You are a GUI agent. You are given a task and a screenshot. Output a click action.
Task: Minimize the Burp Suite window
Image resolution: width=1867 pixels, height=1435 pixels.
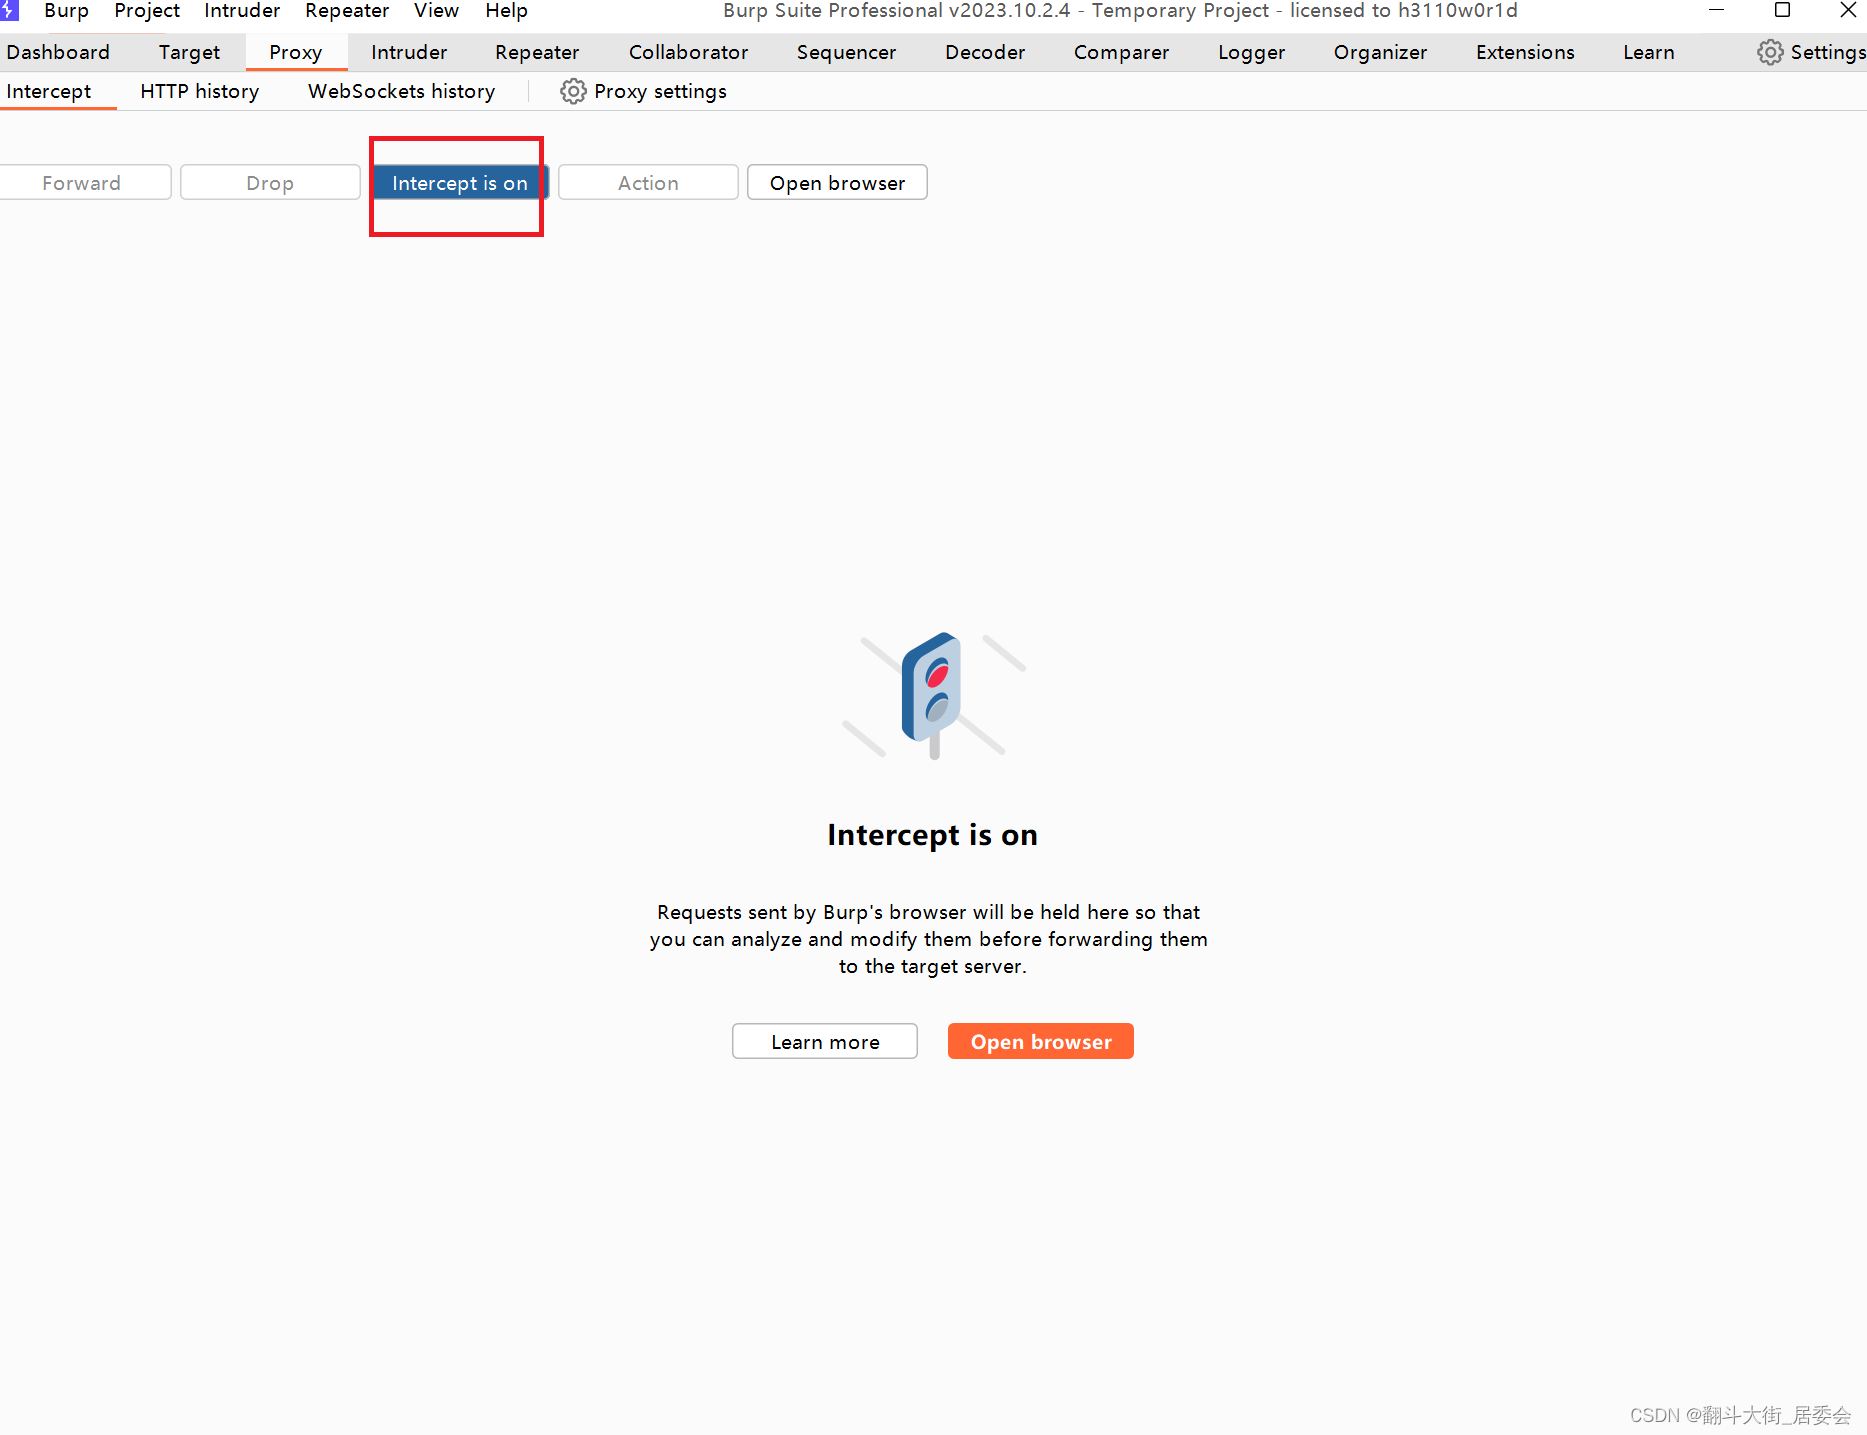point(1716,10)
